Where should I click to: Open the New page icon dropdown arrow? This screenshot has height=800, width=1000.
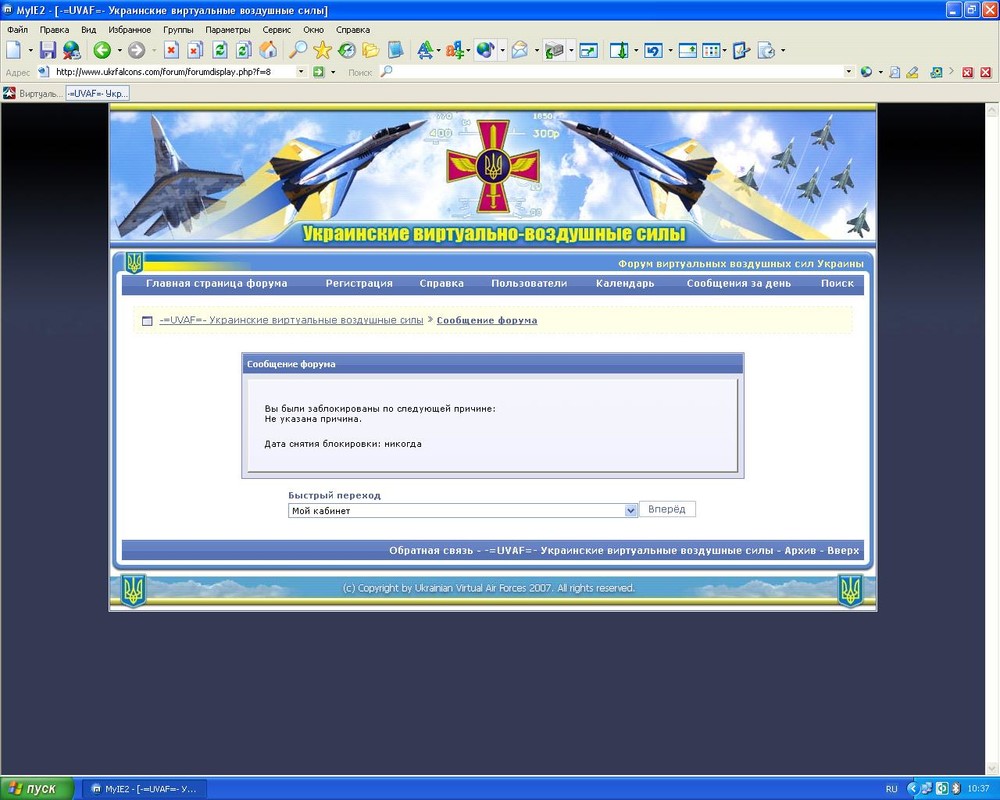30,50
